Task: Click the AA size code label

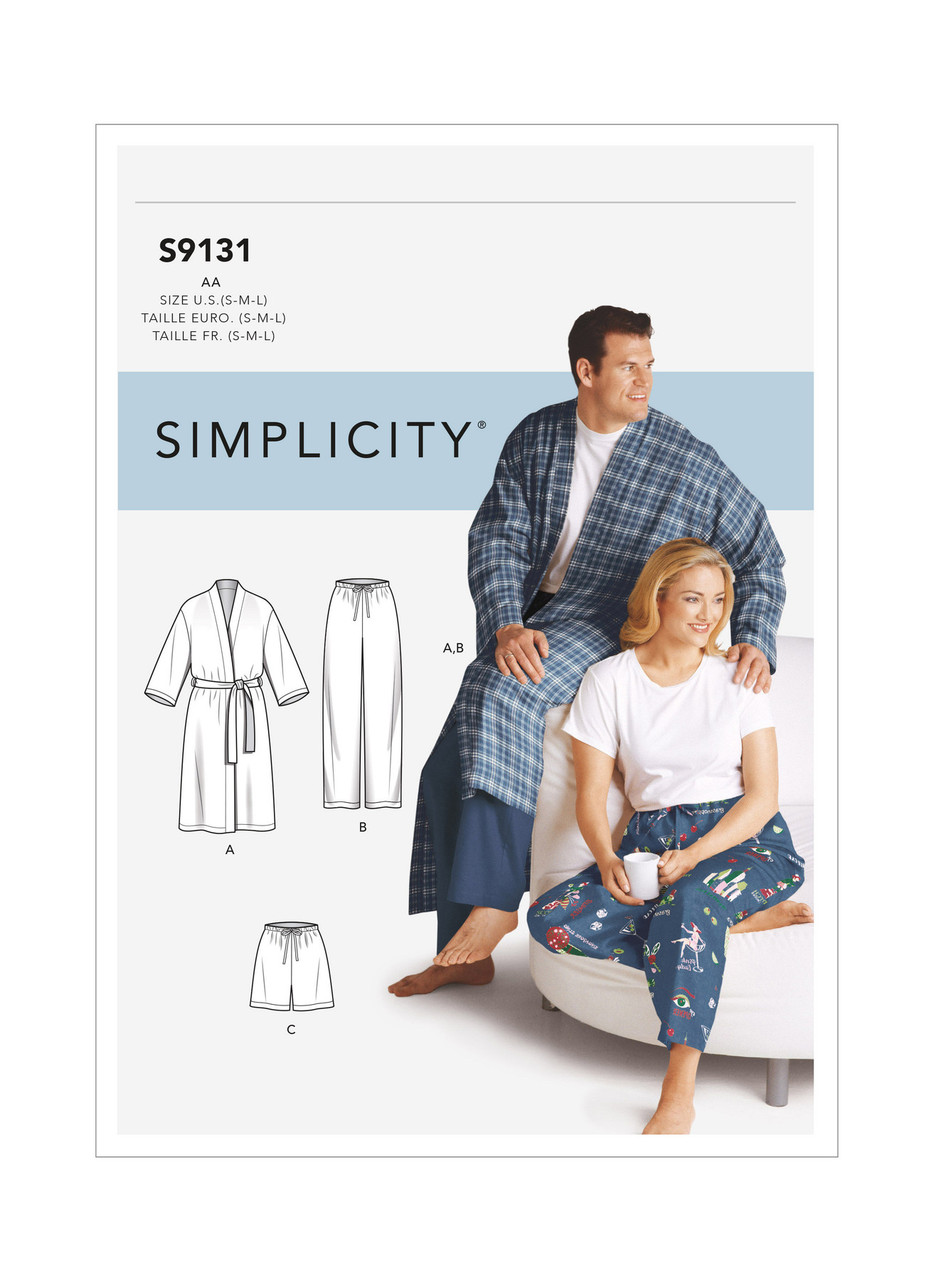Action: 210,282
